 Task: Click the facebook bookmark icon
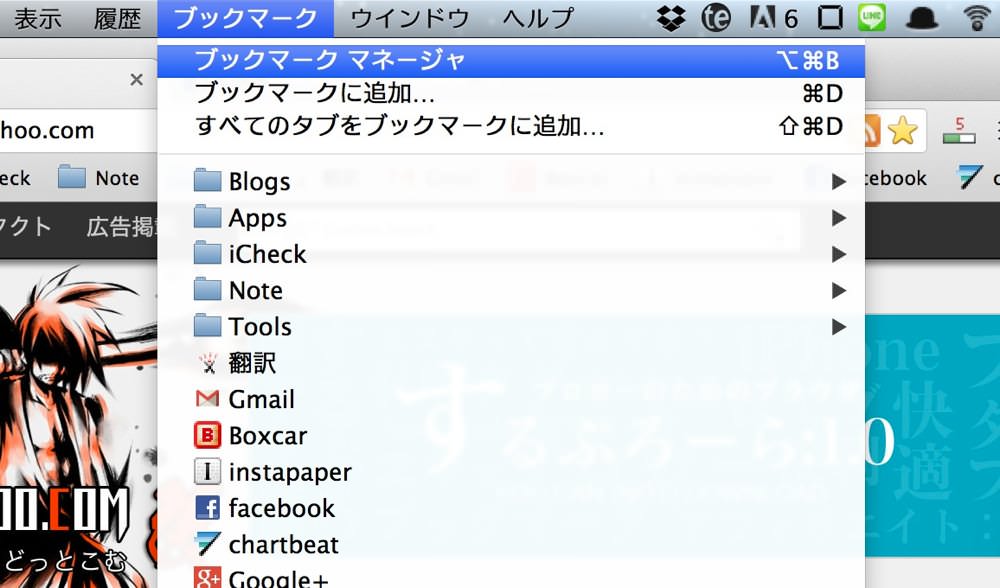[207, 508]
